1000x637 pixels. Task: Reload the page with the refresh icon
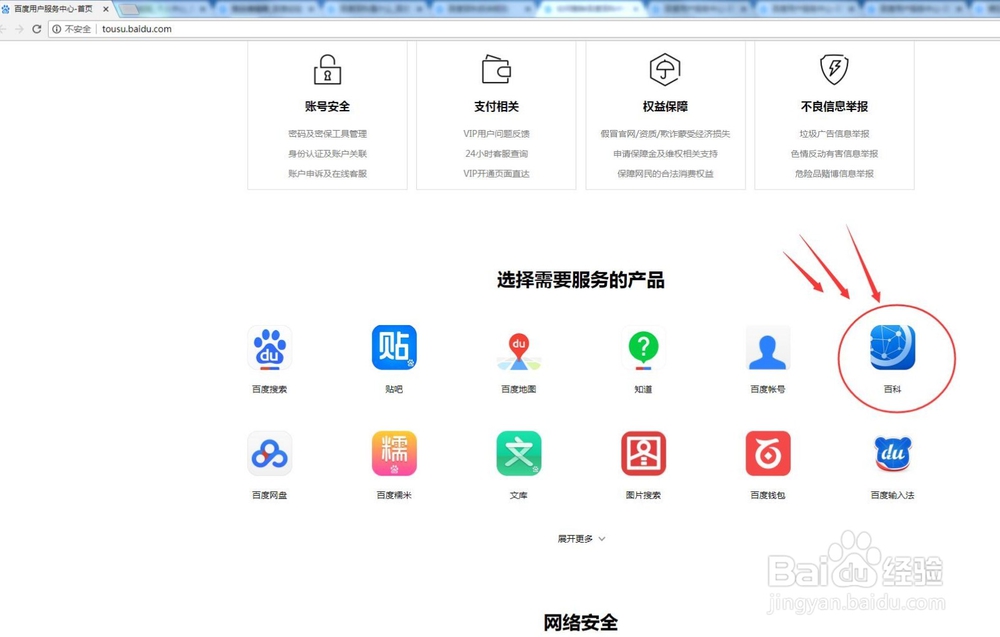[x=36, y=29]
